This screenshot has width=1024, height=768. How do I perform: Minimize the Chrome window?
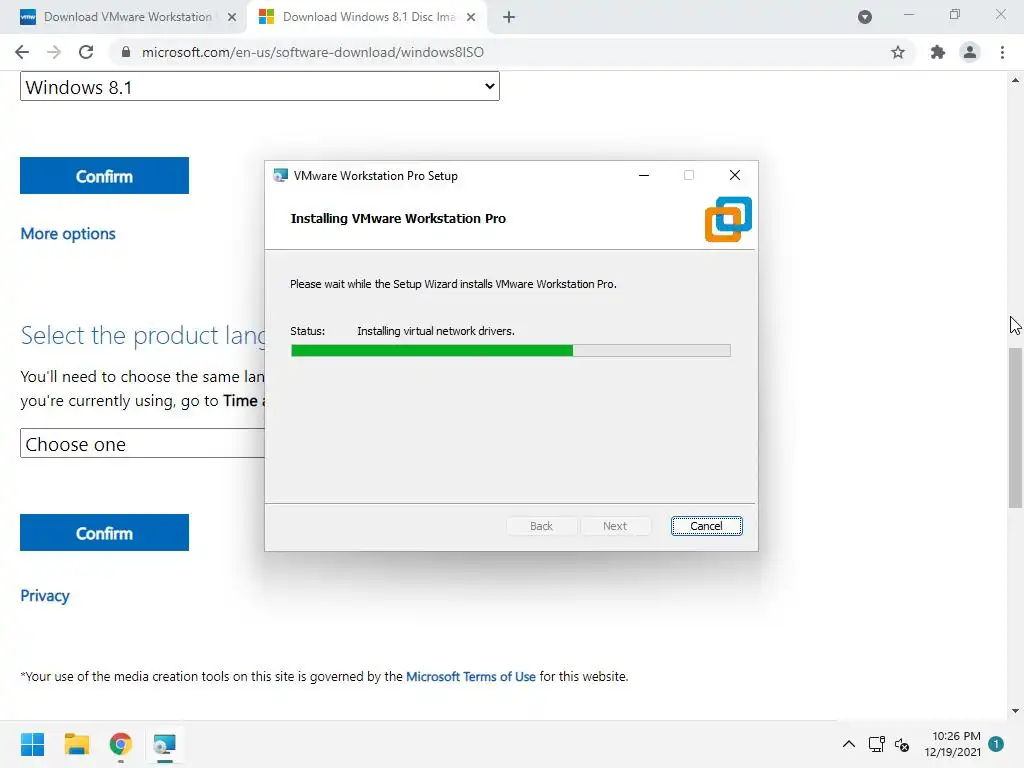[908, 14]
